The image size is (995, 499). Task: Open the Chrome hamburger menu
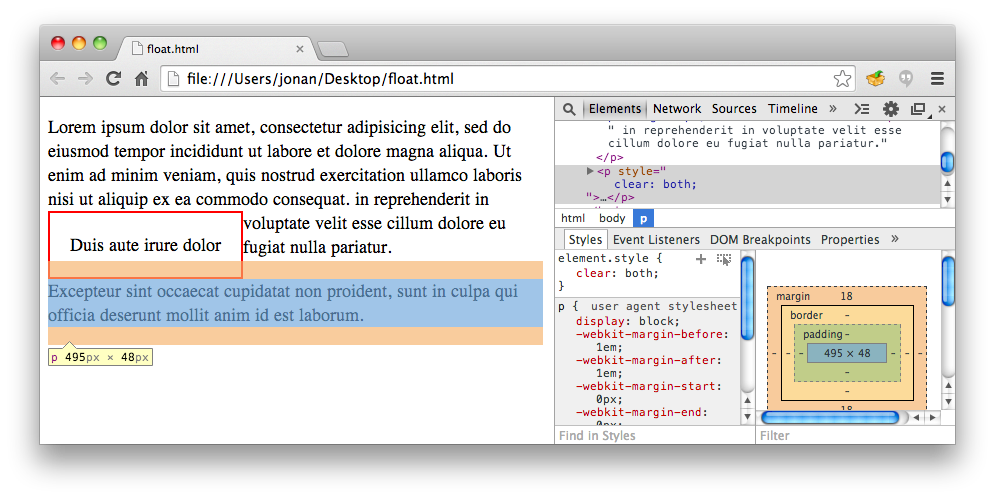click(x=937, y=79)
